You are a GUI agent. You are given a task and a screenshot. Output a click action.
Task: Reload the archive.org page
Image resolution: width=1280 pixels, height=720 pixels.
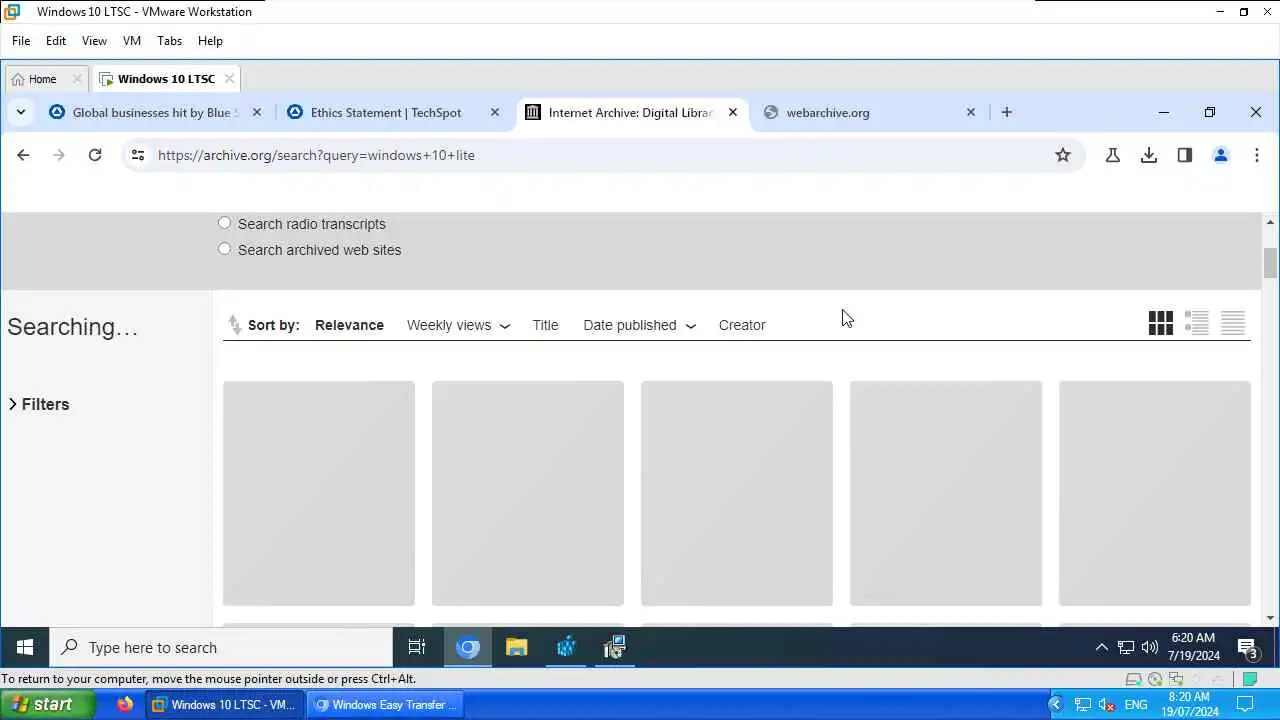(95, 155)
